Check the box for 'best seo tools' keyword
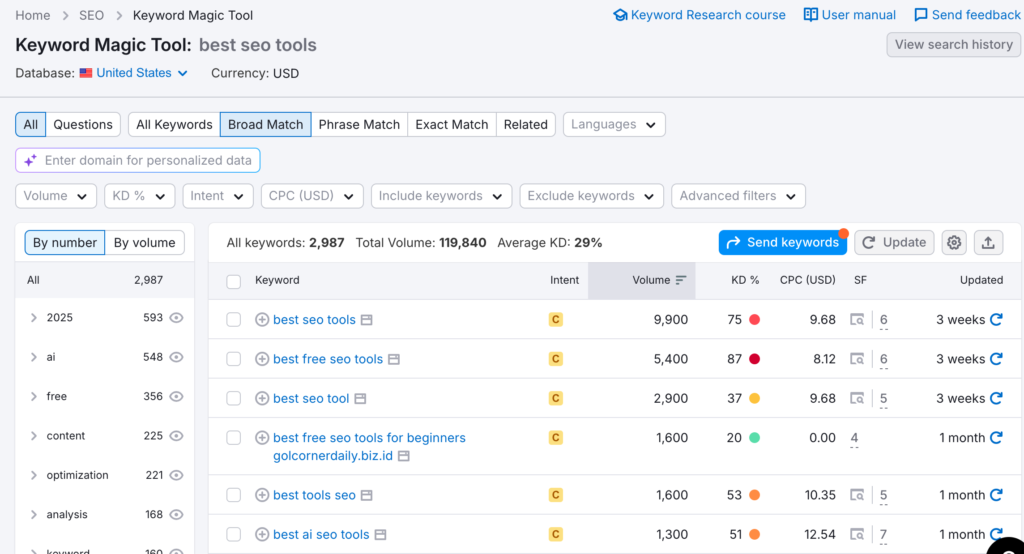Image resolution: width=1024 pixels, height=554 pixels. pos(234,320)
